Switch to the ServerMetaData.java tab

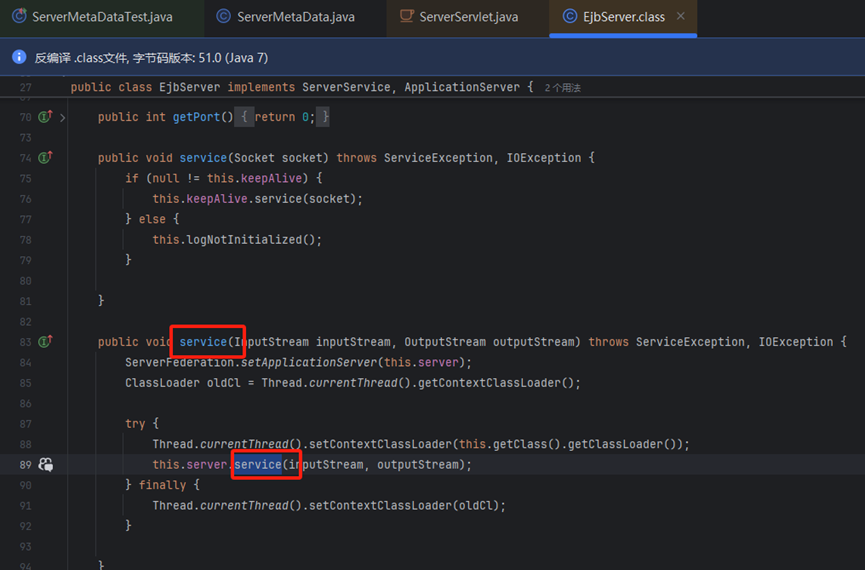click(x=295, y=17)
